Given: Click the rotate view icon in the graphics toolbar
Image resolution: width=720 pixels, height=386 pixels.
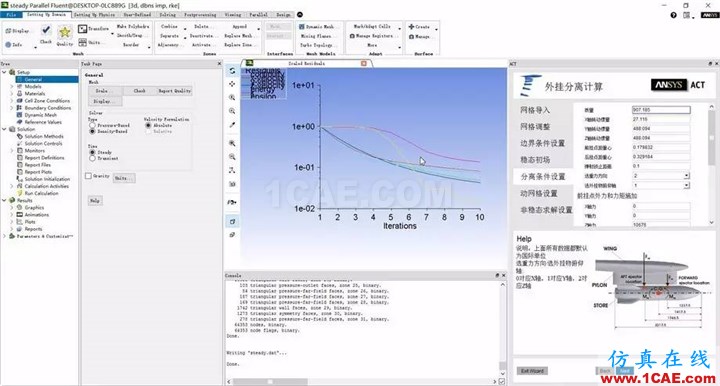Looking at the screenshot, I should [x=232, y=71].
